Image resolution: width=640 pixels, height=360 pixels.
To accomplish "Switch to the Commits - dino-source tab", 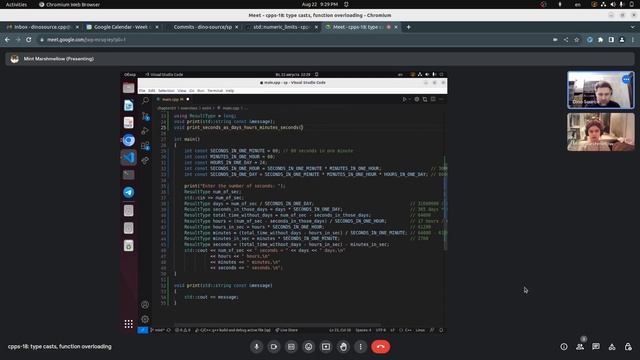I will [202, 27].
